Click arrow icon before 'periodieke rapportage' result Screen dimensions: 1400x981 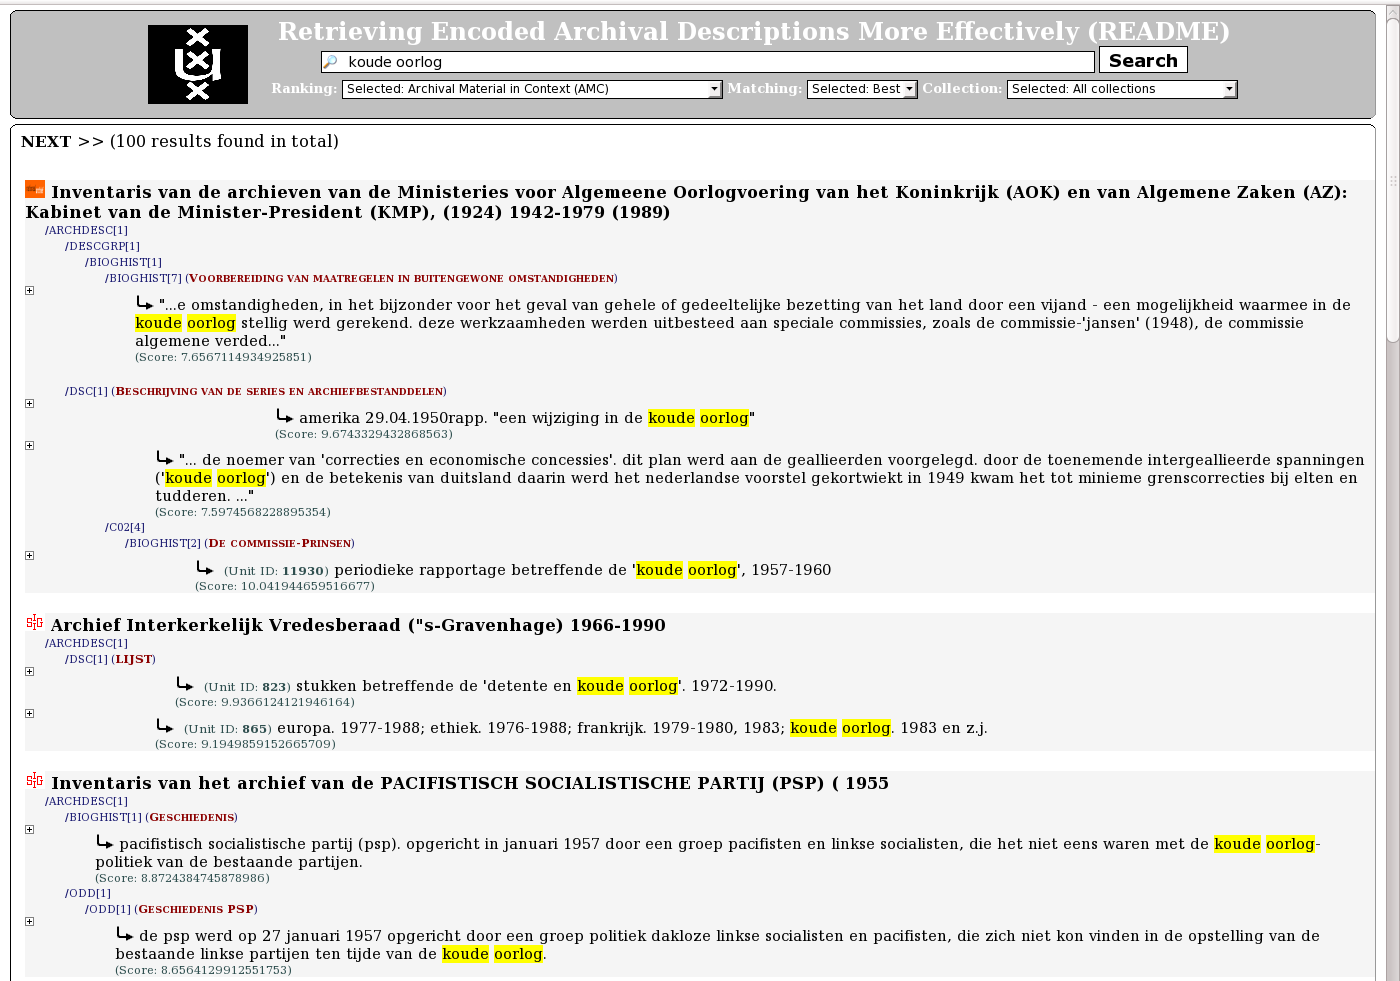pos(205,568)
